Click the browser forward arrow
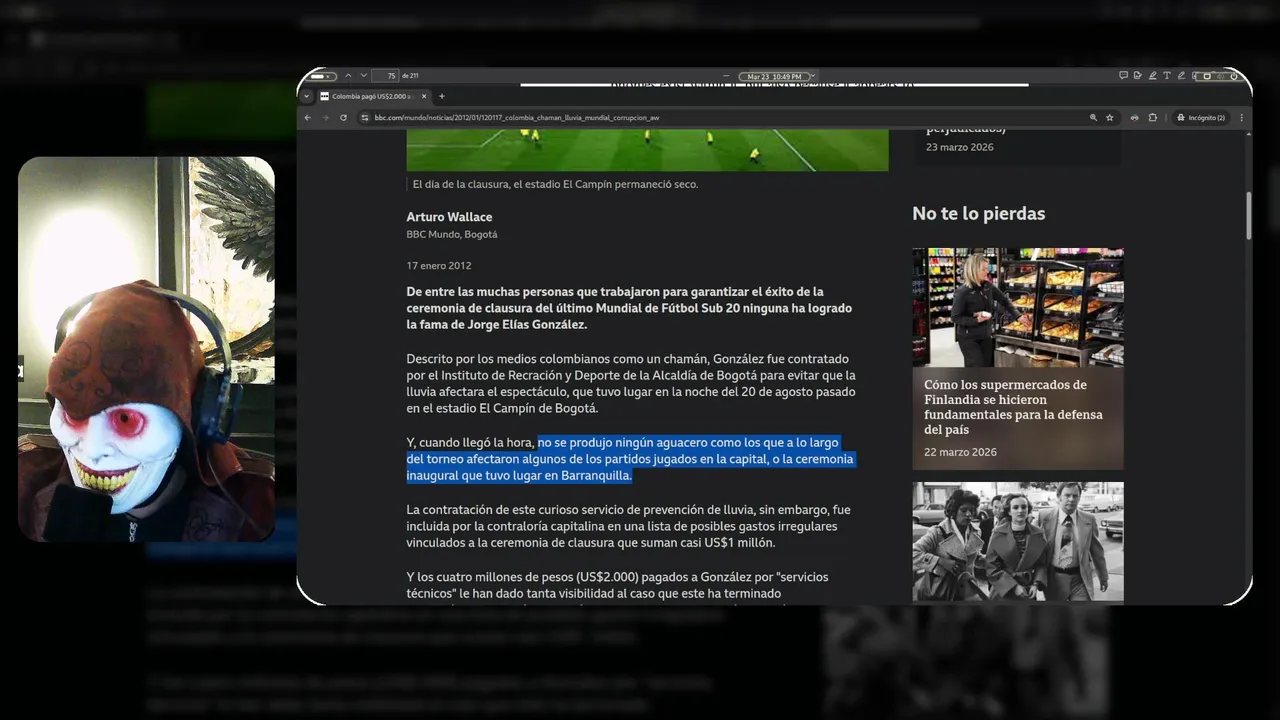The height and width of the screenshot is (720, 1280). coord(325,117)
